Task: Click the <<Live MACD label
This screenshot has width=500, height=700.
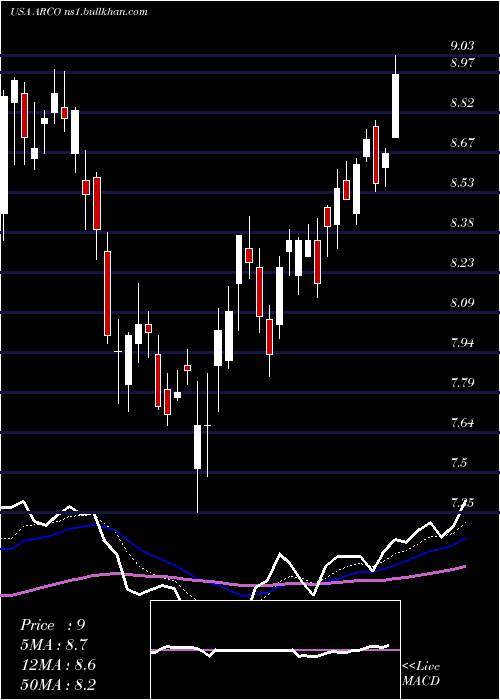Action: click(421, 673)
